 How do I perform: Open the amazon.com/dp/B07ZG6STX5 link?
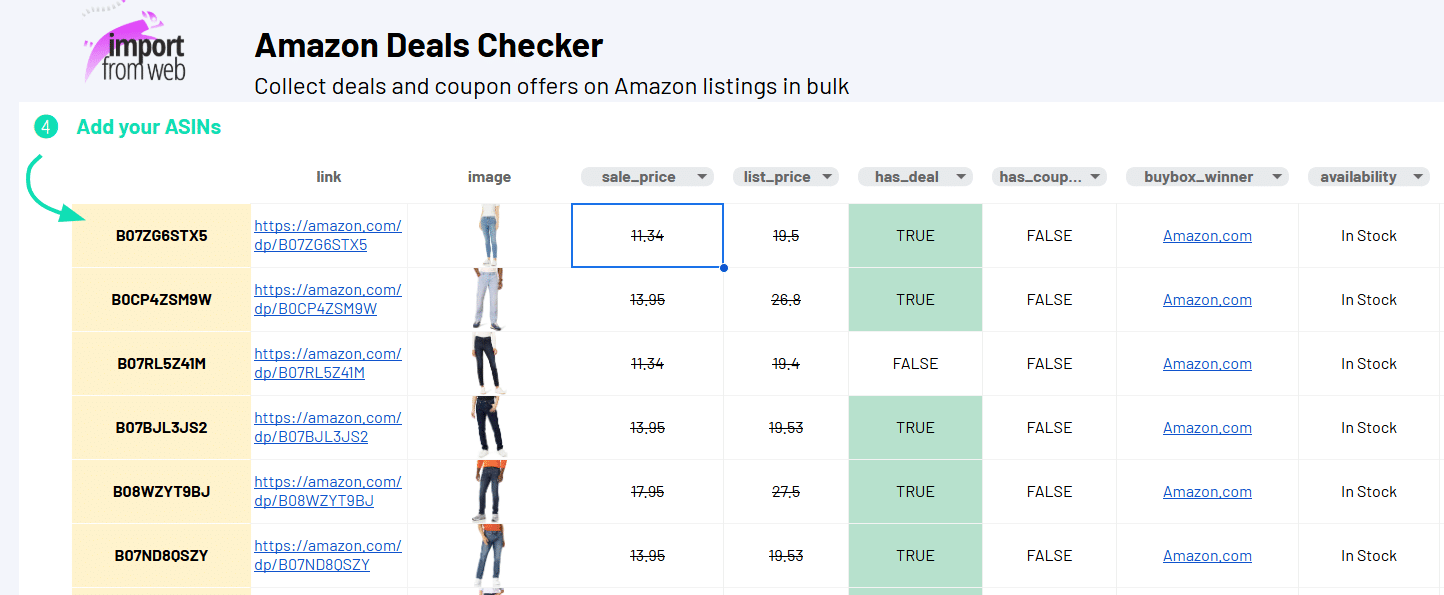[x=327, y=235]
